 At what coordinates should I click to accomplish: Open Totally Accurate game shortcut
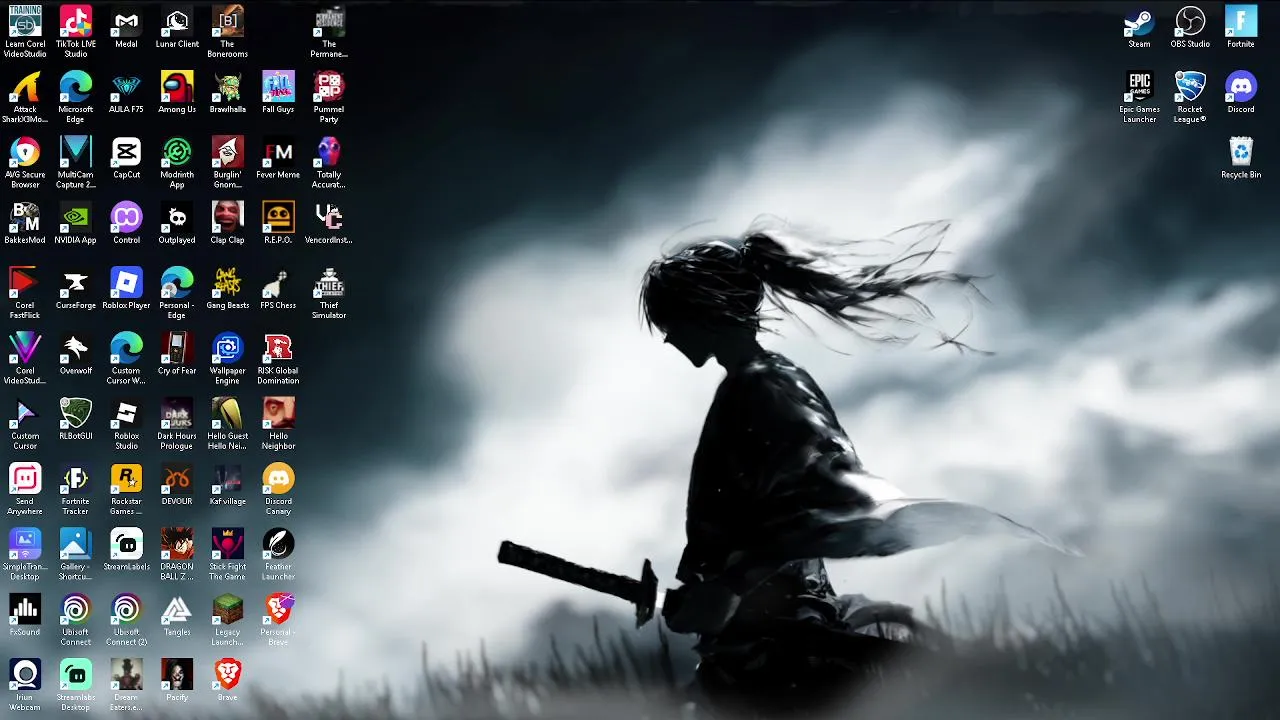pyautogui.click(x=329, y=162)
